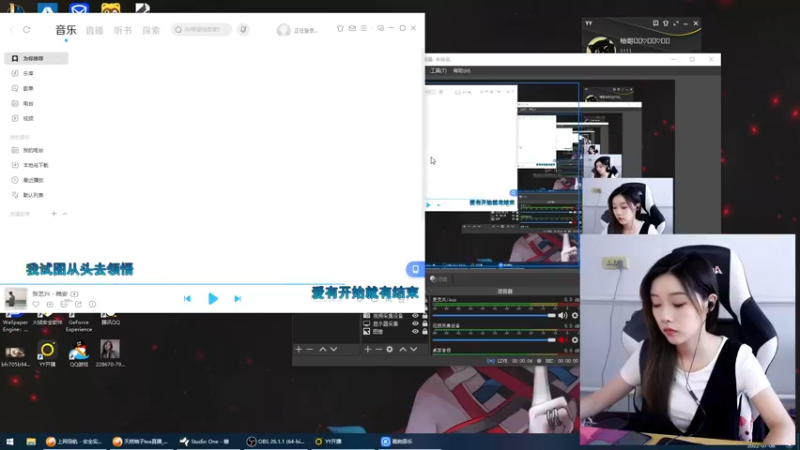This screenshot has height=450, width=800.
Task: Mute the 麦克风/Aux channel speaker icon
Action: pos(563,315)
